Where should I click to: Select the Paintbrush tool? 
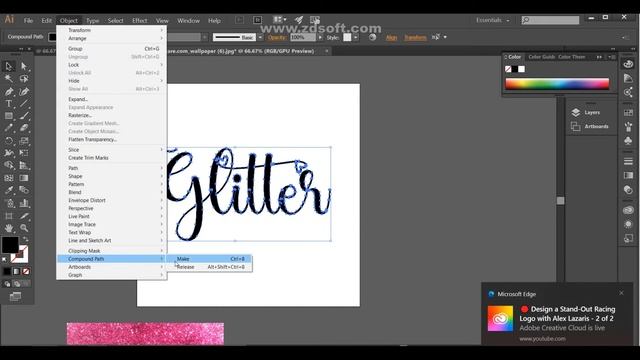(24, 116)
